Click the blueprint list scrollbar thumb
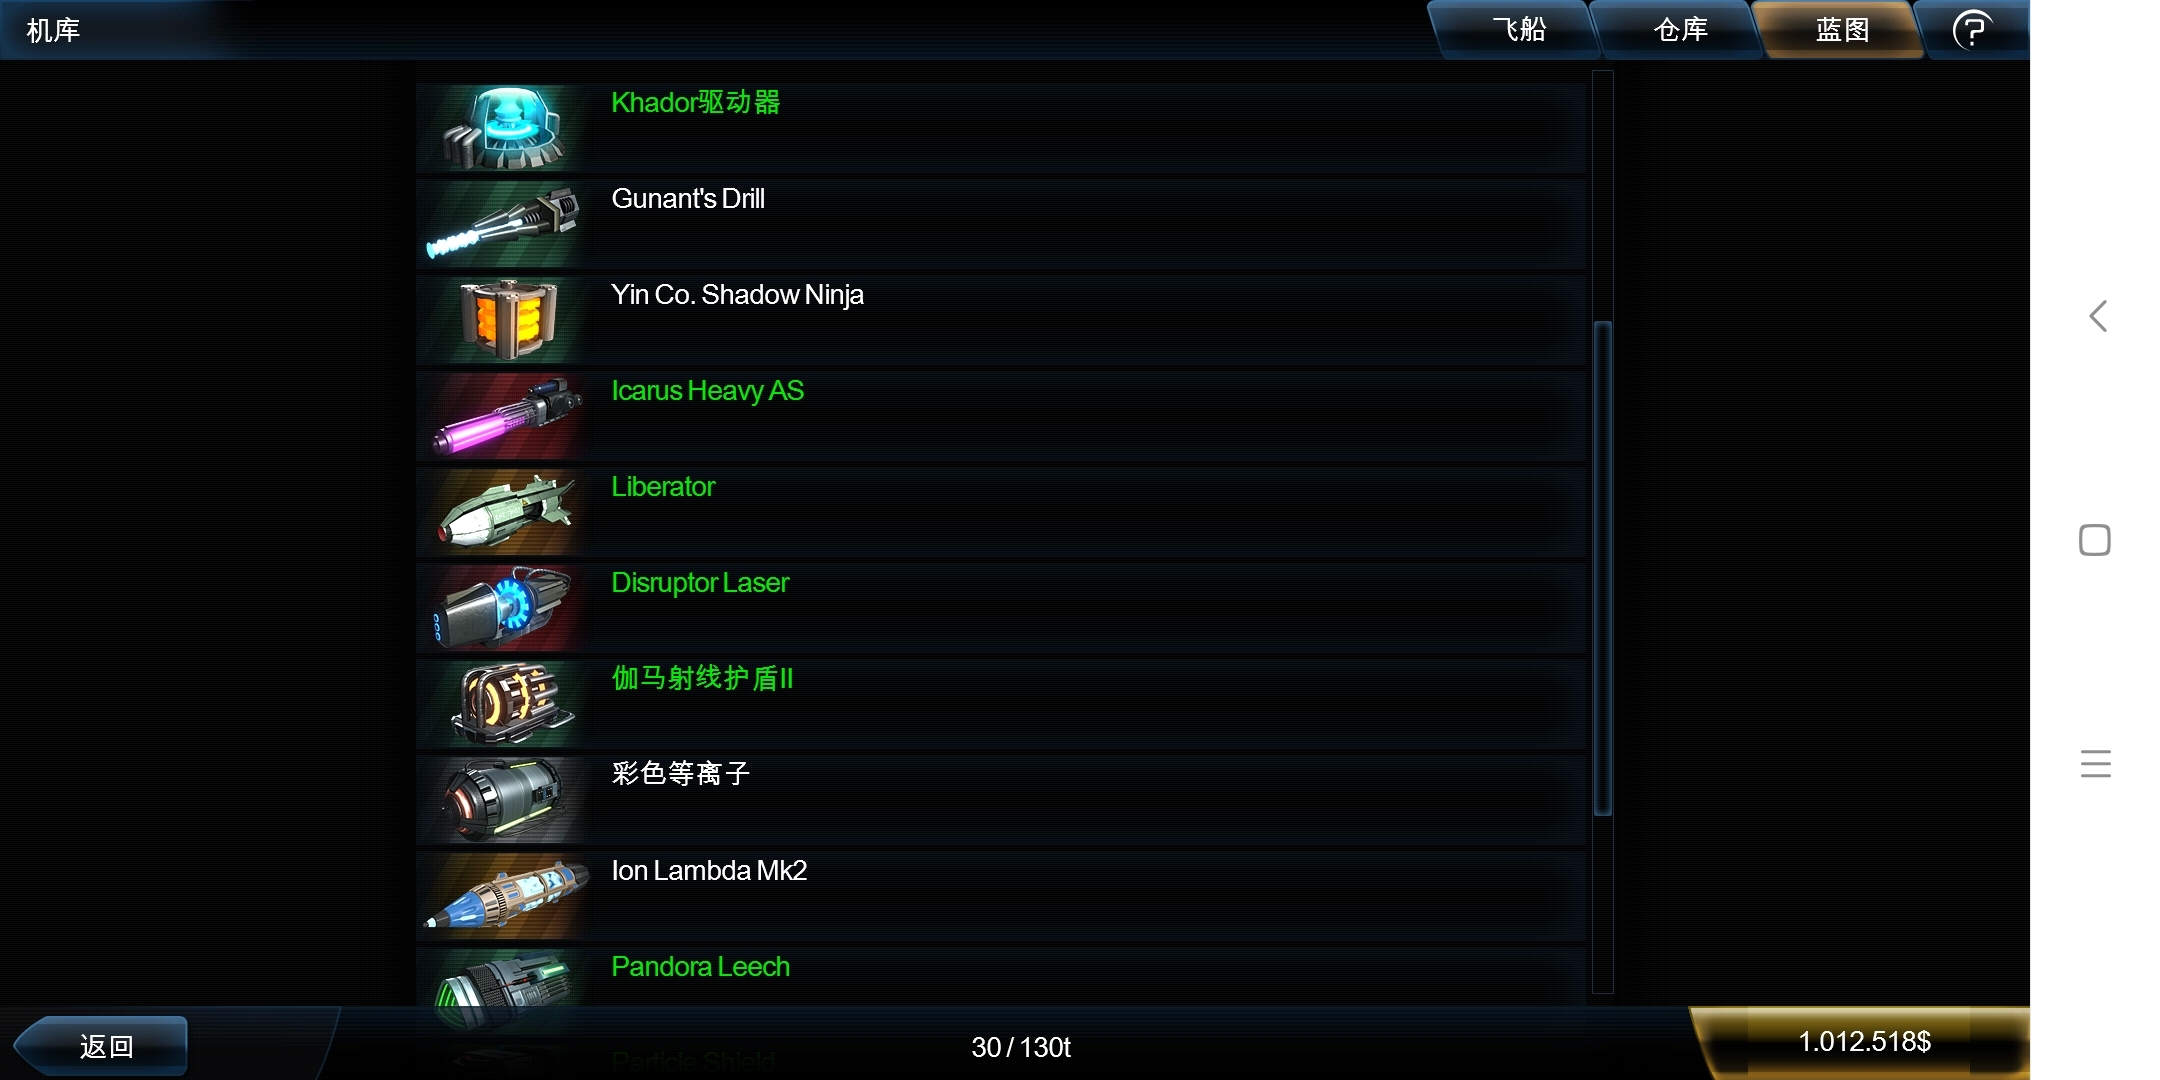 [1603, 568]
